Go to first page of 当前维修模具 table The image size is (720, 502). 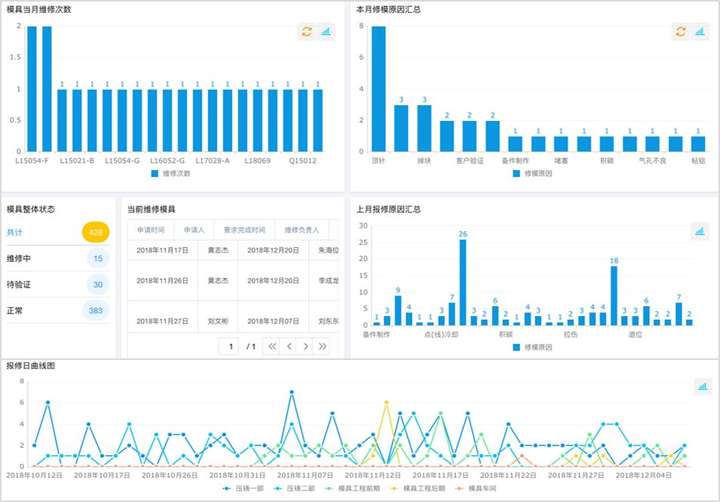click(272, 346)
